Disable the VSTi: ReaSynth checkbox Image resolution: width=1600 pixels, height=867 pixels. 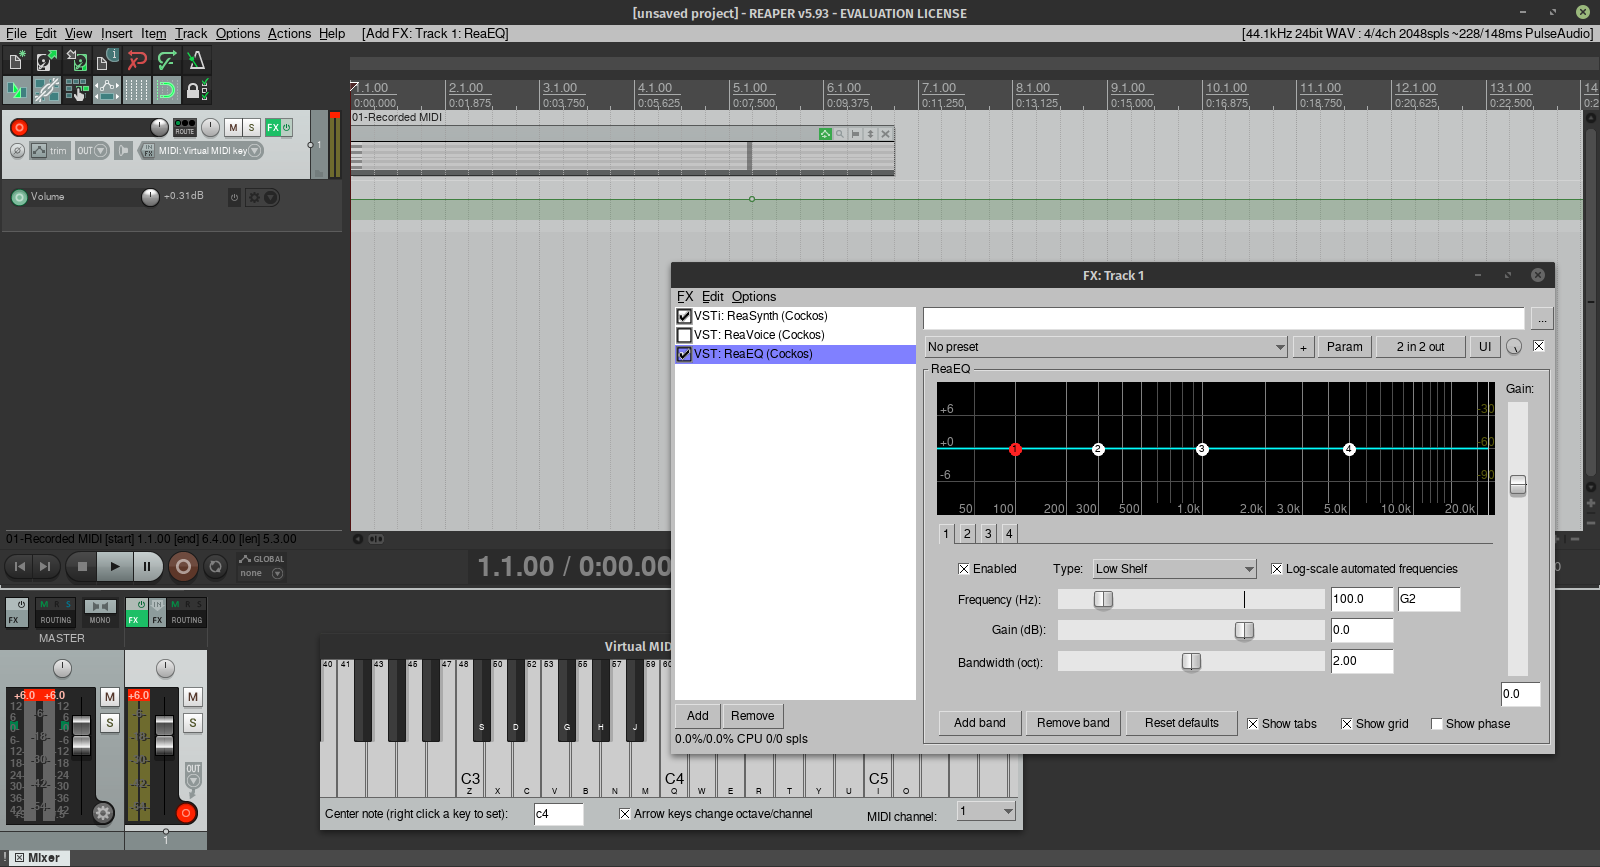point(685,316)
